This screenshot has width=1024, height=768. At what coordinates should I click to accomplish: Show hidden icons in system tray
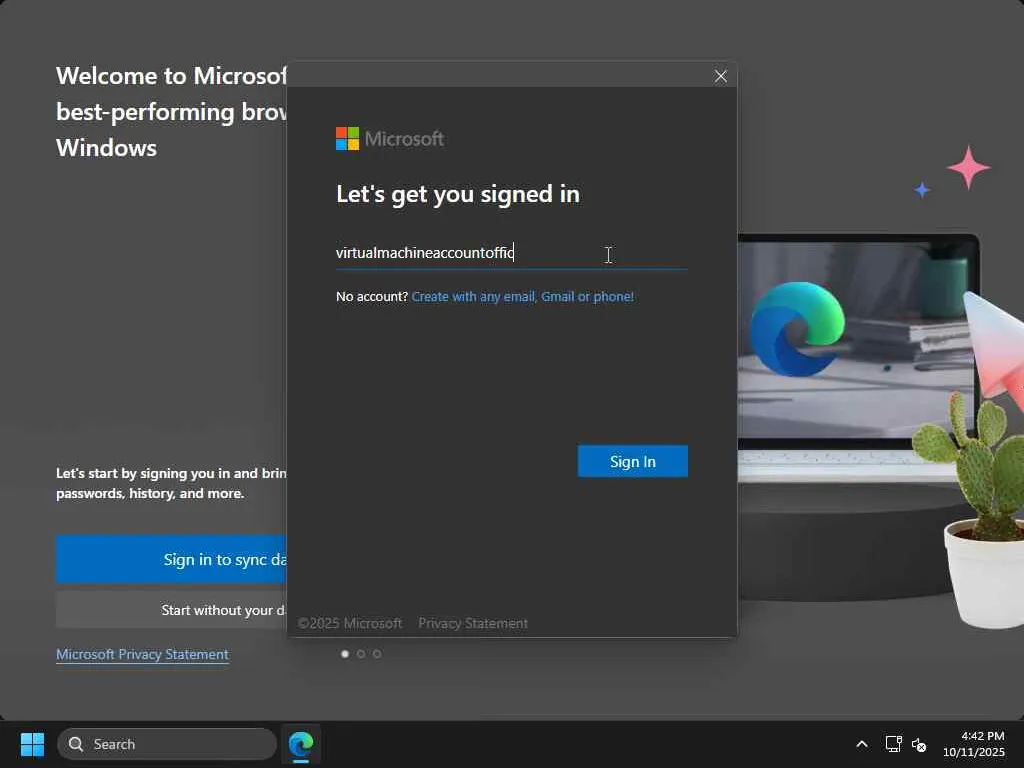(862, 744)
